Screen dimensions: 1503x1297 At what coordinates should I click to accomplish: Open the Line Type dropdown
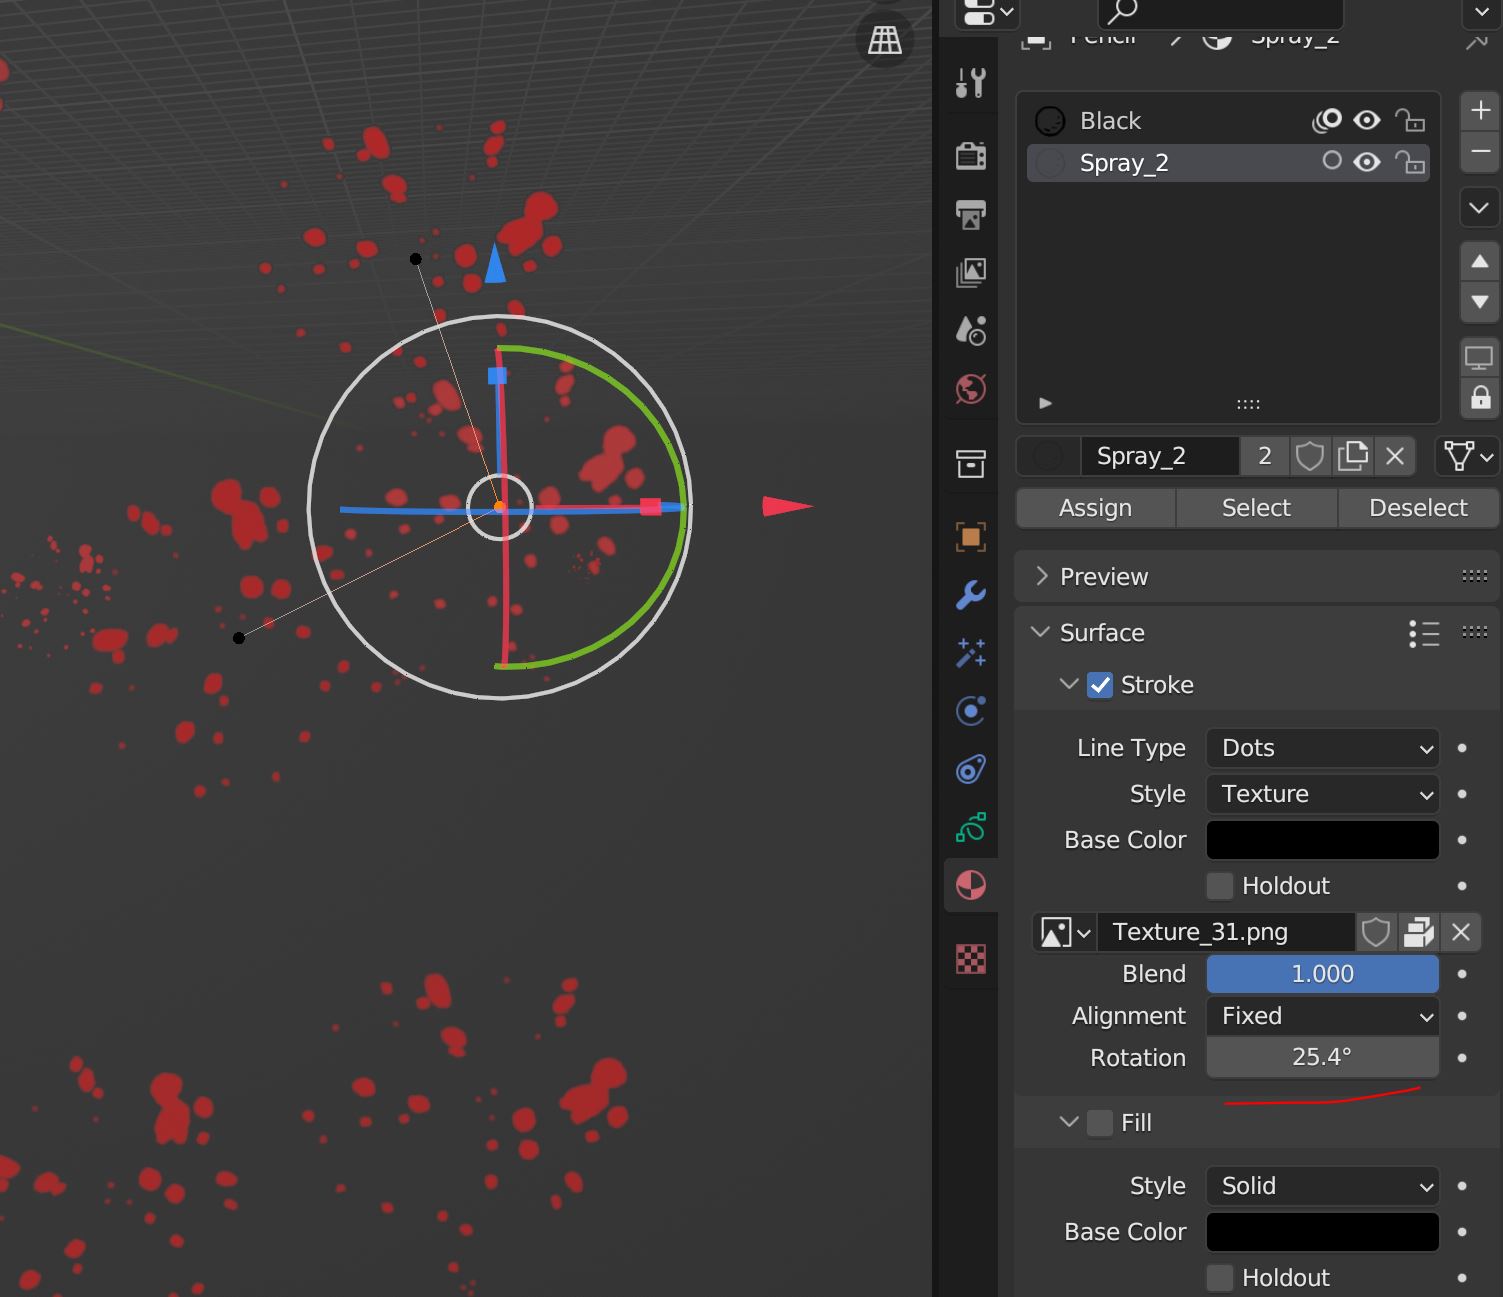coord(1322,748)
